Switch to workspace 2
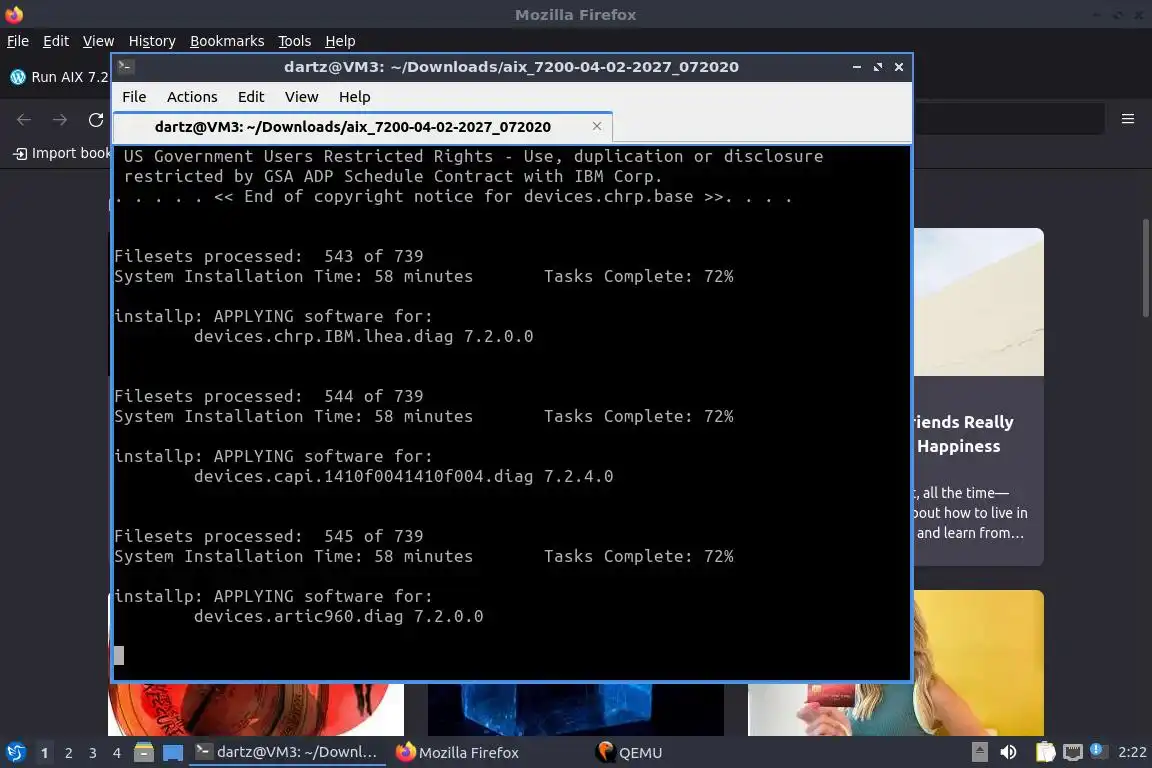Screen dimensions: 1152x768 point(68,753)
